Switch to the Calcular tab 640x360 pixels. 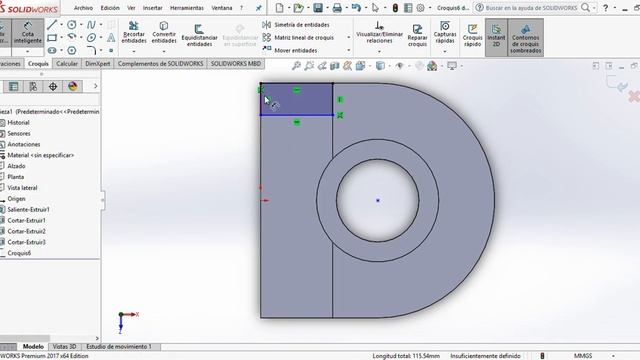[x=67, y=64]
